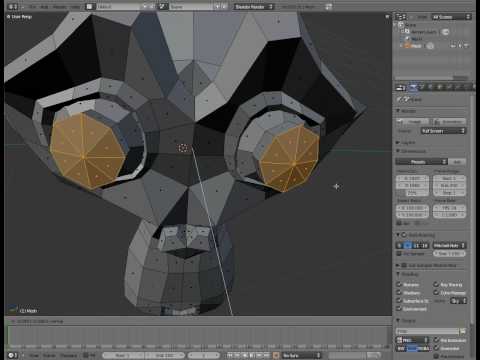Jump to first frame in timeline controls

click(x=230, y=355)
